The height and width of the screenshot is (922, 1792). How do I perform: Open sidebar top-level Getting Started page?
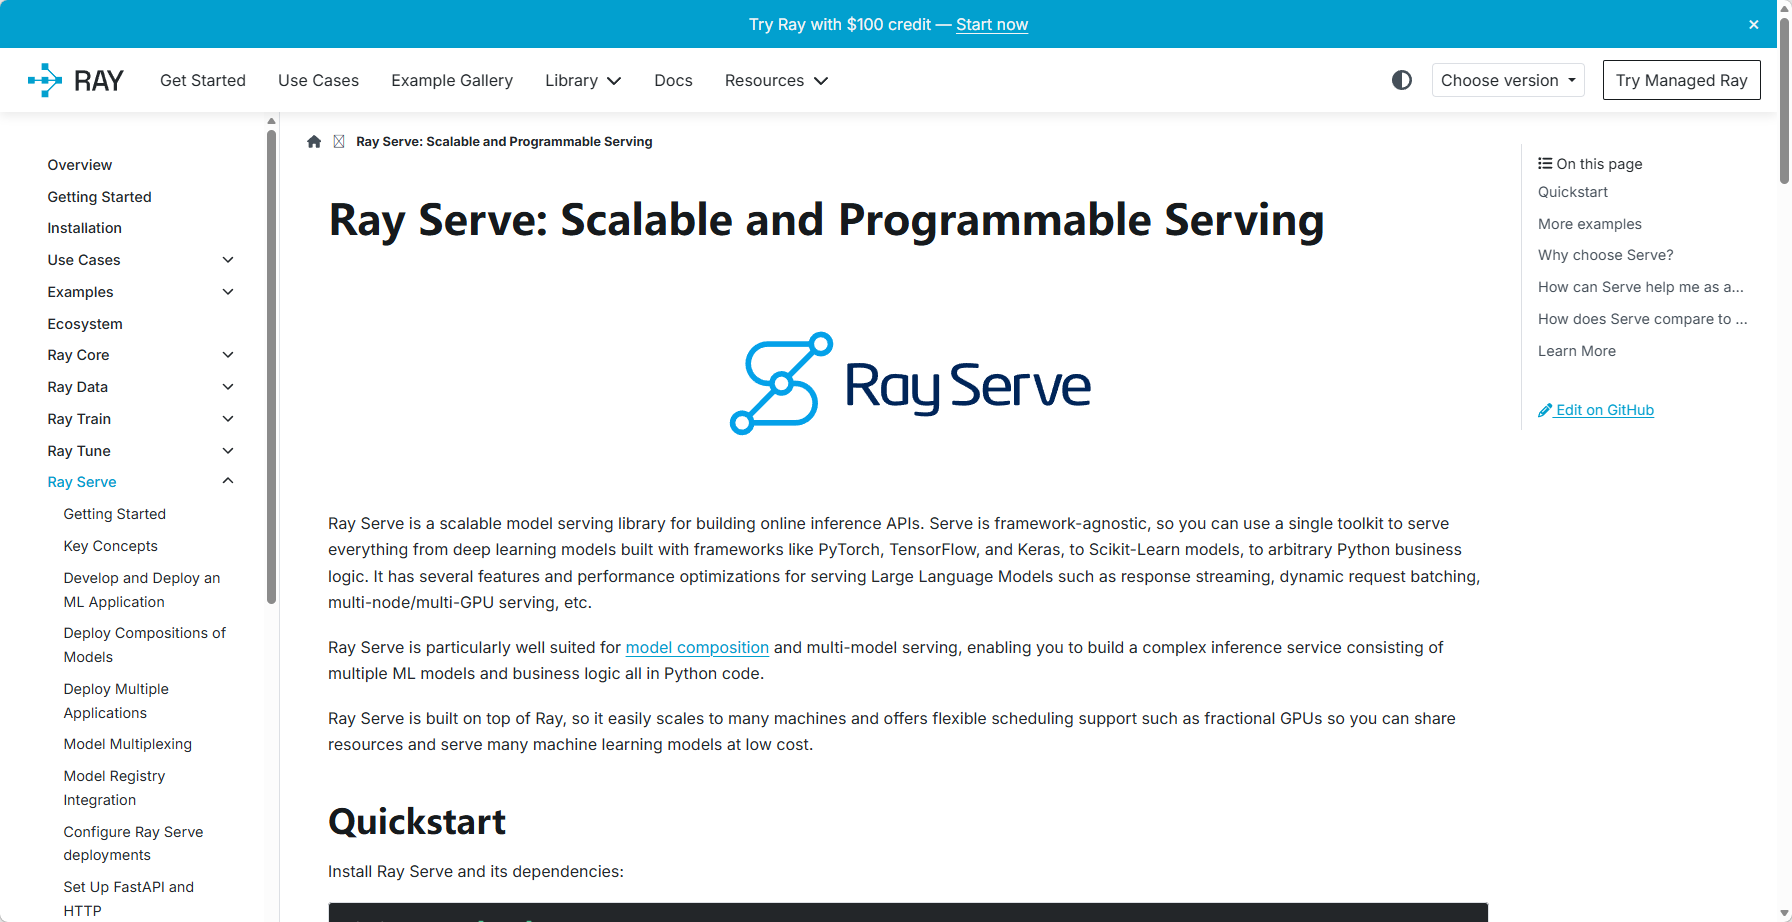(x=100, y=197)
